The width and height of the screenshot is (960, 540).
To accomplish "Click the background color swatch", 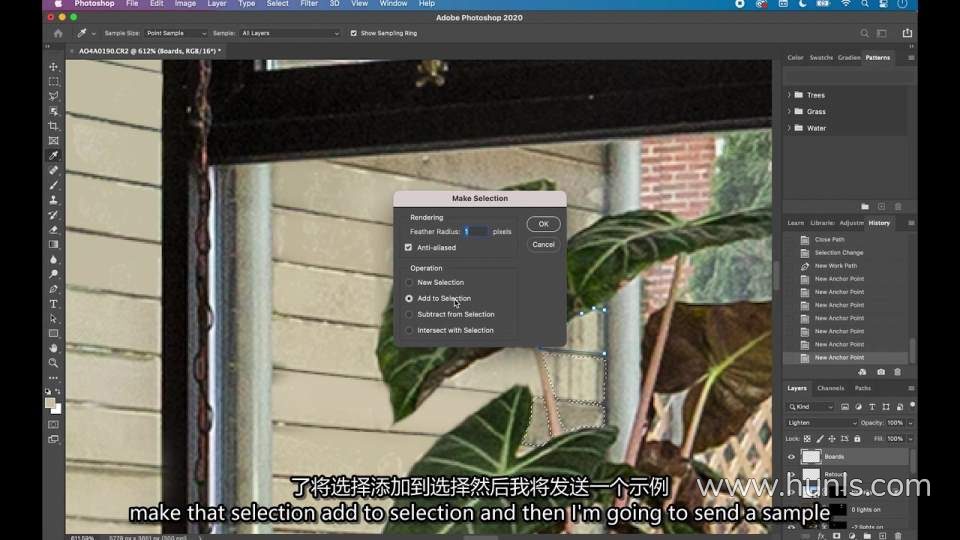I will (57, 410).
